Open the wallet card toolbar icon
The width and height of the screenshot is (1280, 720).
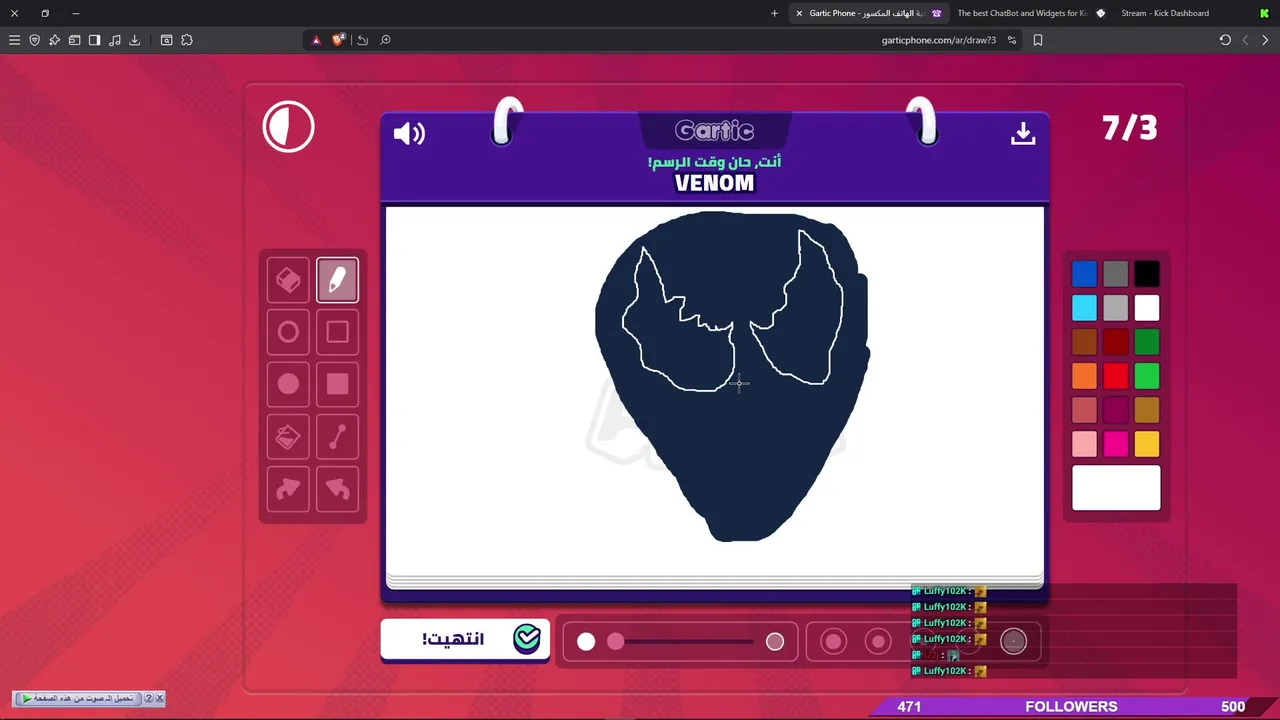[74, 40]
